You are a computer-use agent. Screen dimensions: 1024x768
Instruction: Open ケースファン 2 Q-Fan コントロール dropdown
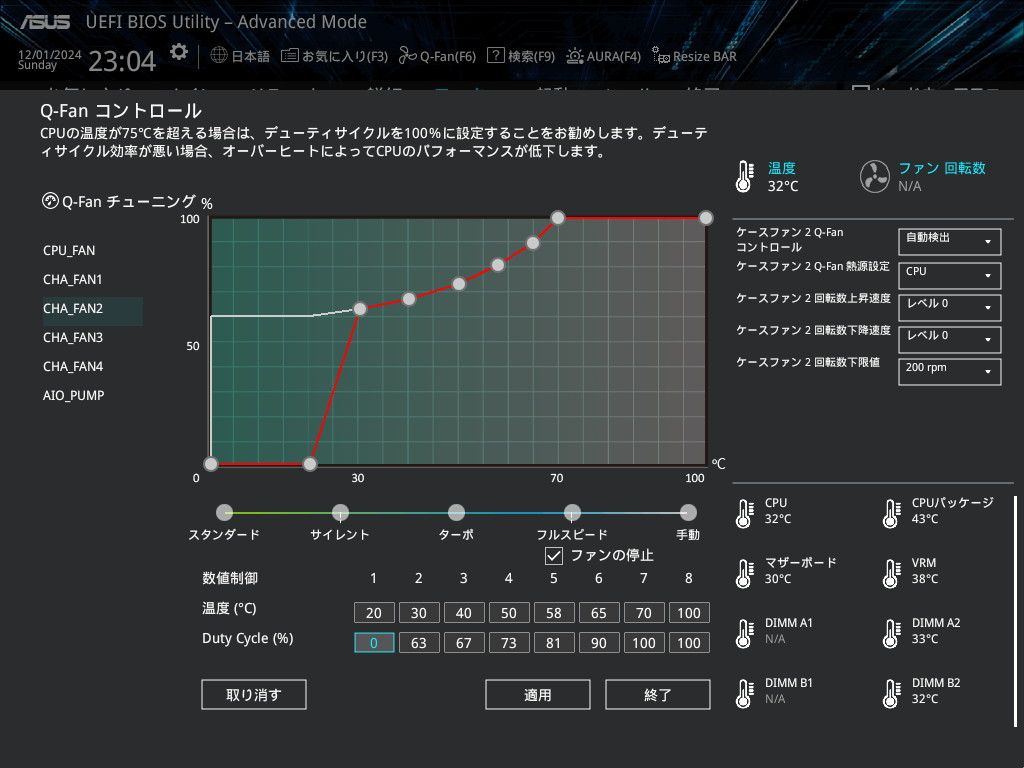(x=950, y=242)
